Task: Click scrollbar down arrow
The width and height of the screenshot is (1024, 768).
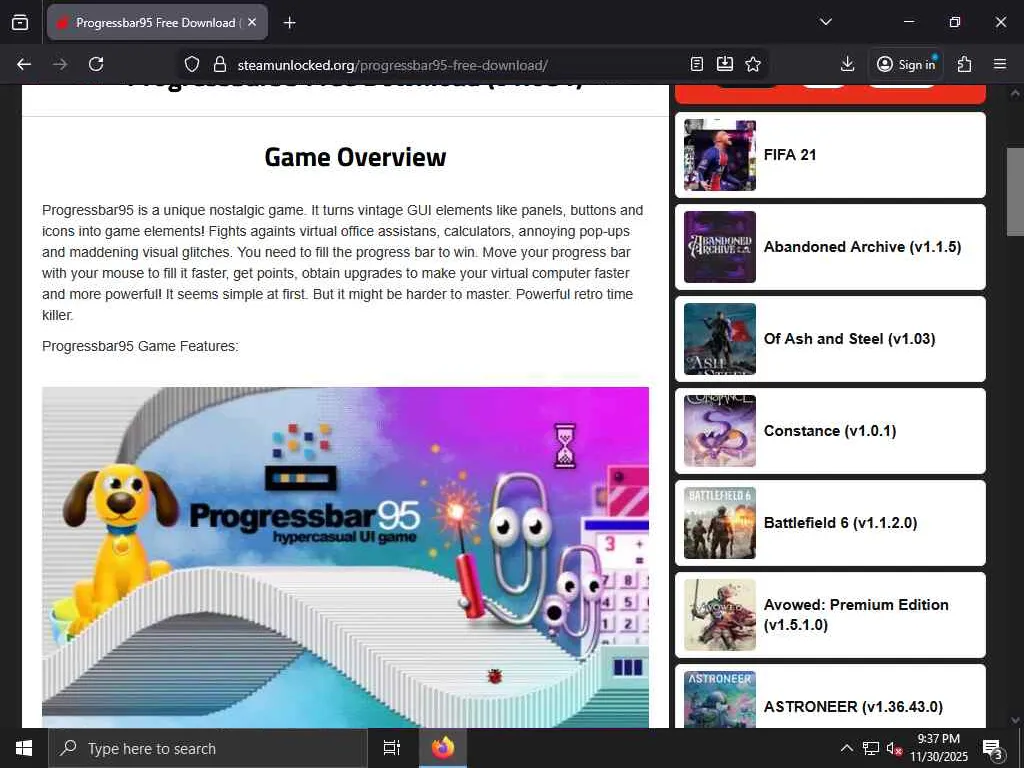Action: pyautogui.click(x=1015, y=720)
